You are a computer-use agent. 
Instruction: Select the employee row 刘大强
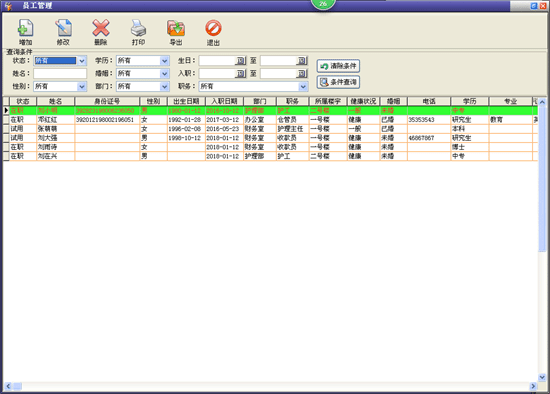[x=270, y=138]
